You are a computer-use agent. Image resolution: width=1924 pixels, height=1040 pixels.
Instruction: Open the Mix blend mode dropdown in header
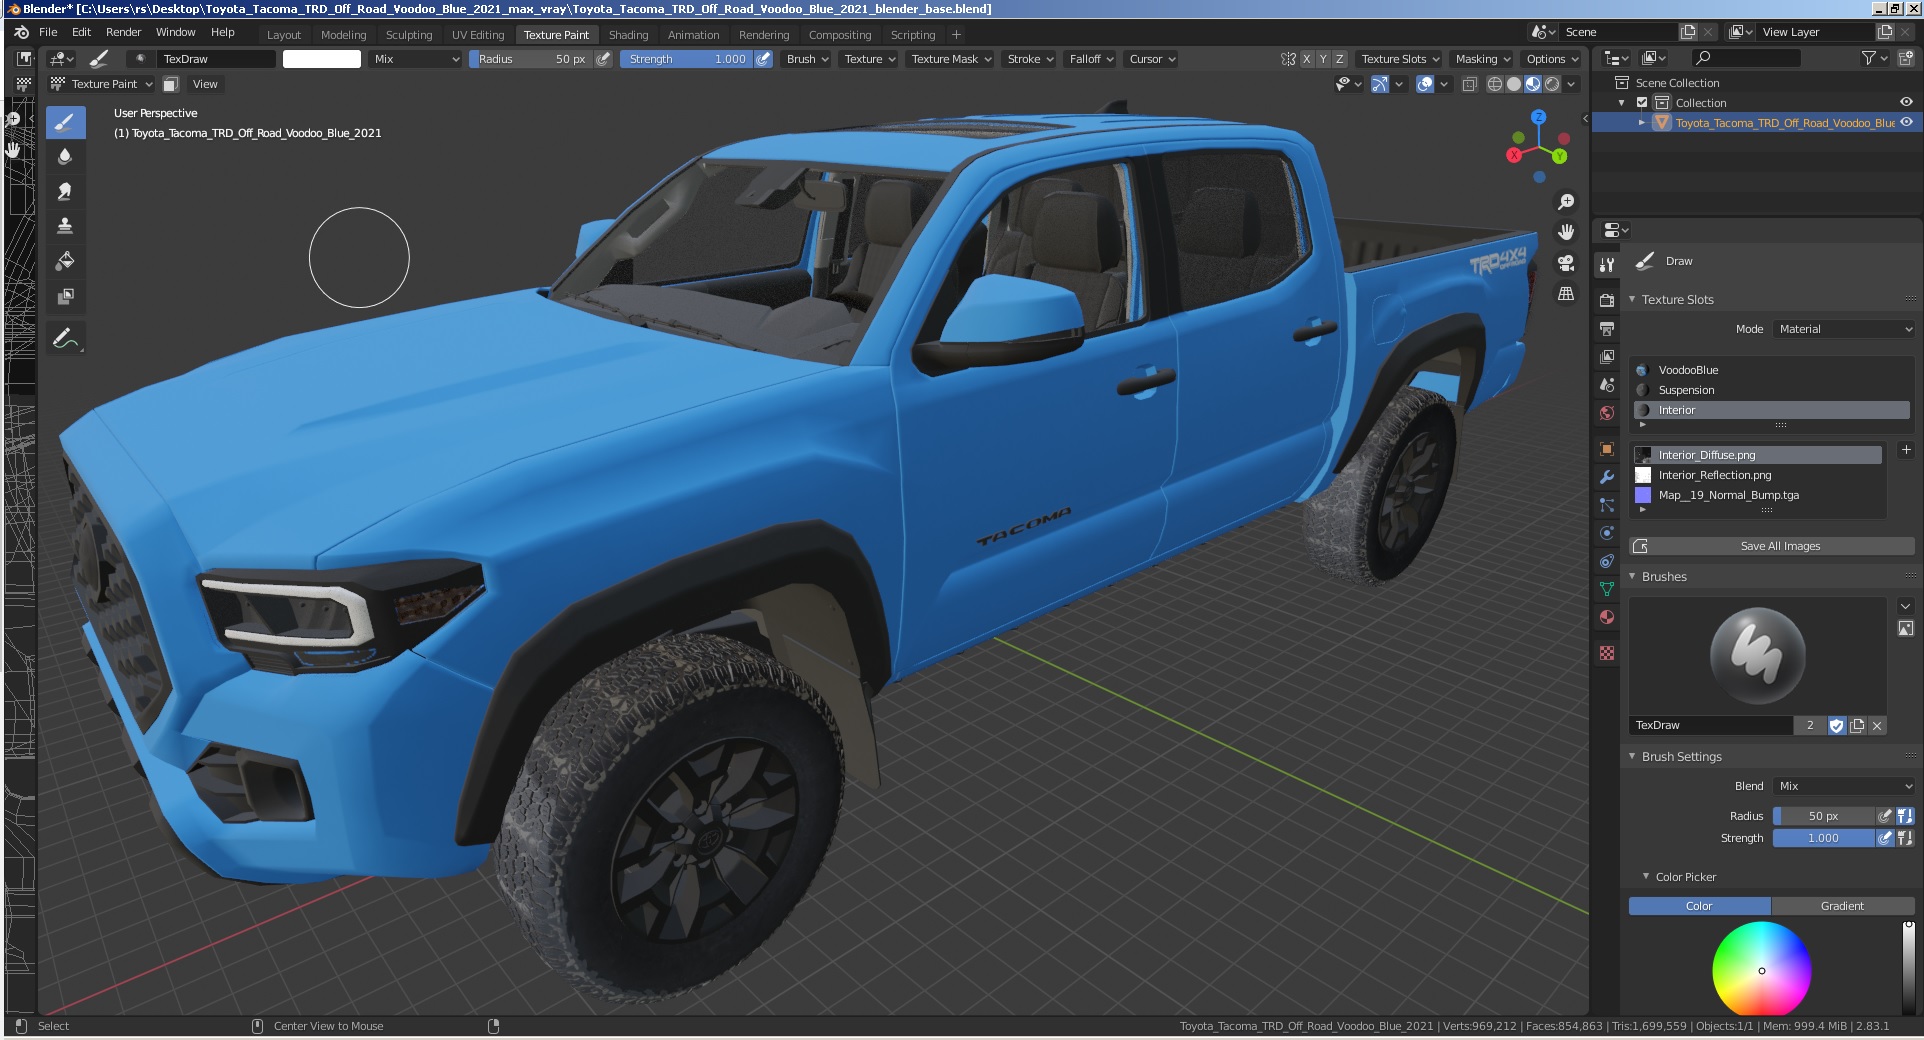(x=416, y=59)
